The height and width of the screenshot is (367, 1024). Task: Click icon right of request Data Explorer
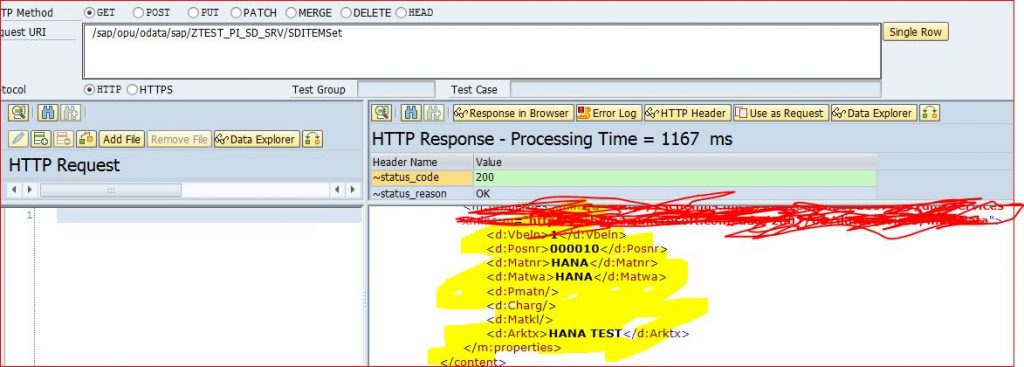pos(313,139)
